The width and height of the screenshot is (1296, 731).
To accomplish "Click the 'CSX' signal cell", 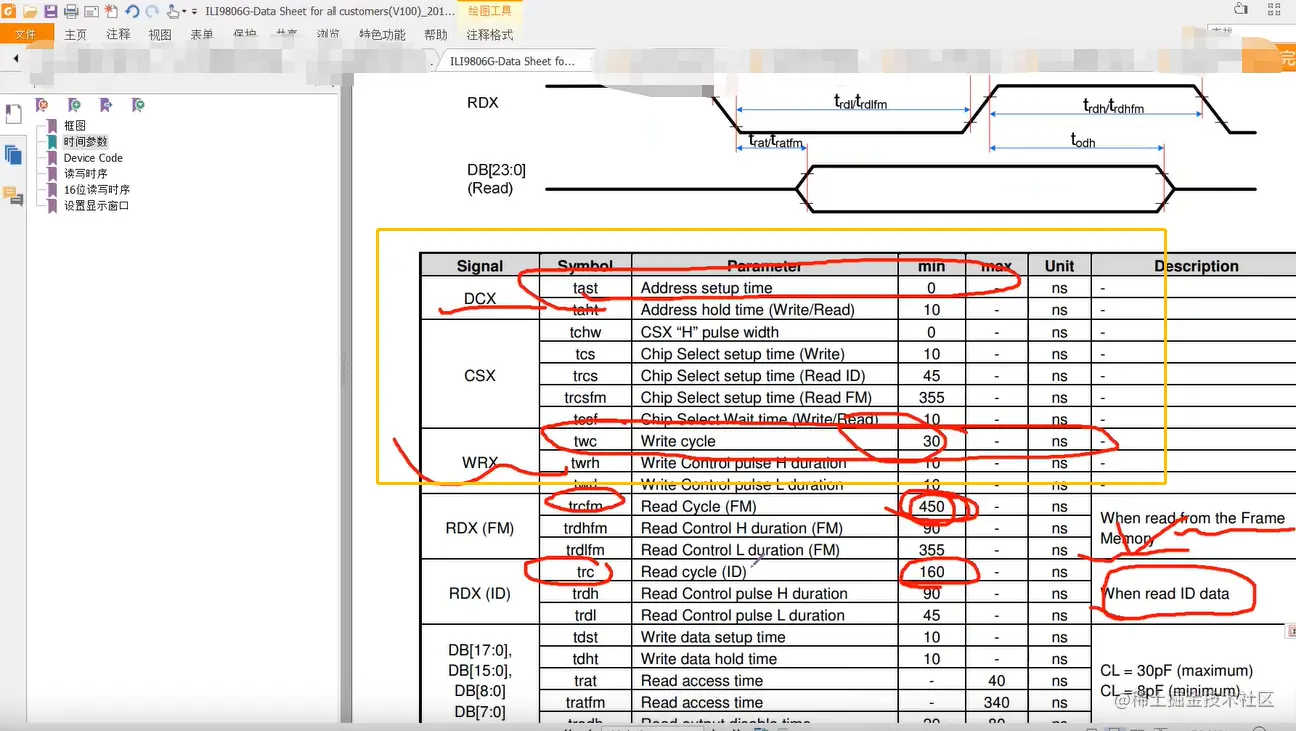I will [480, 376].
